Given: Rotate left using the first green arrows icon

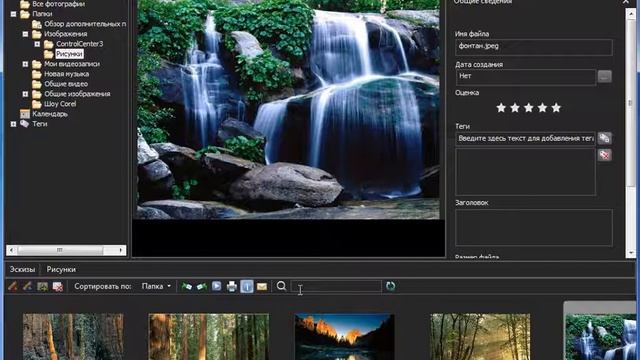Looking at the screenshot, I should pos(187,287).
